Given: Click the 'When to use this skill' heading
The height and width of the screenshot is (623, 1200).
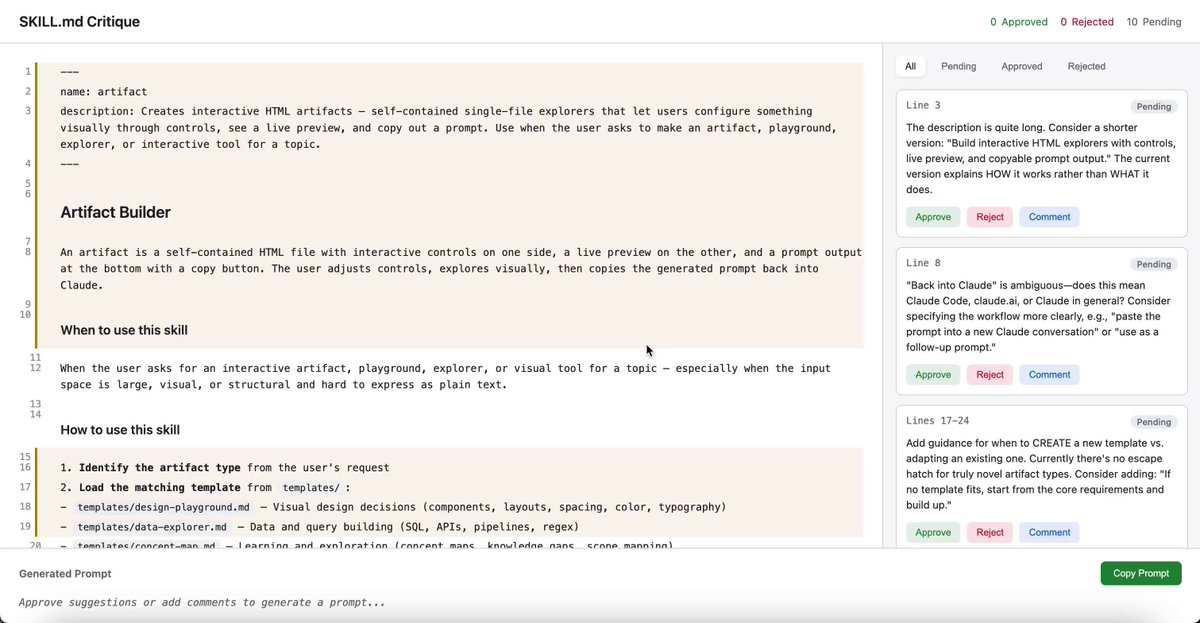Looking at the screenshot, I should (124, 330).
